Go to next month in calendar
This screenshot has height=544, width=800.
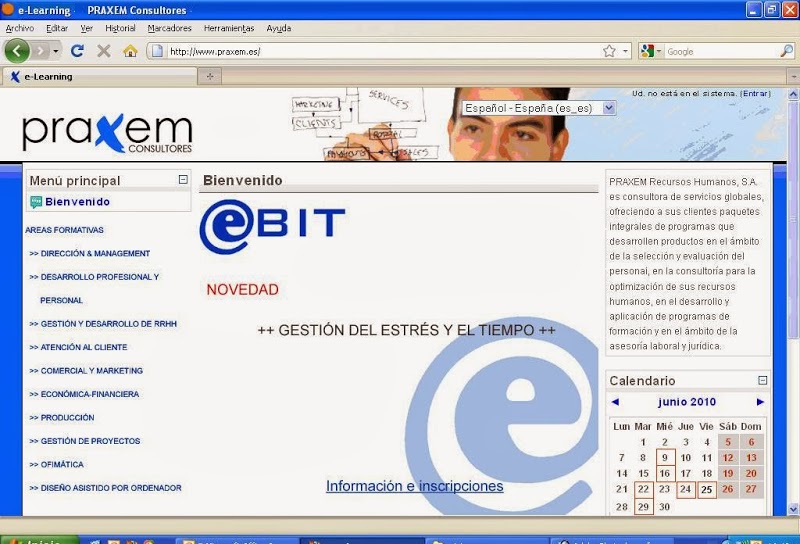click(760, 402)
